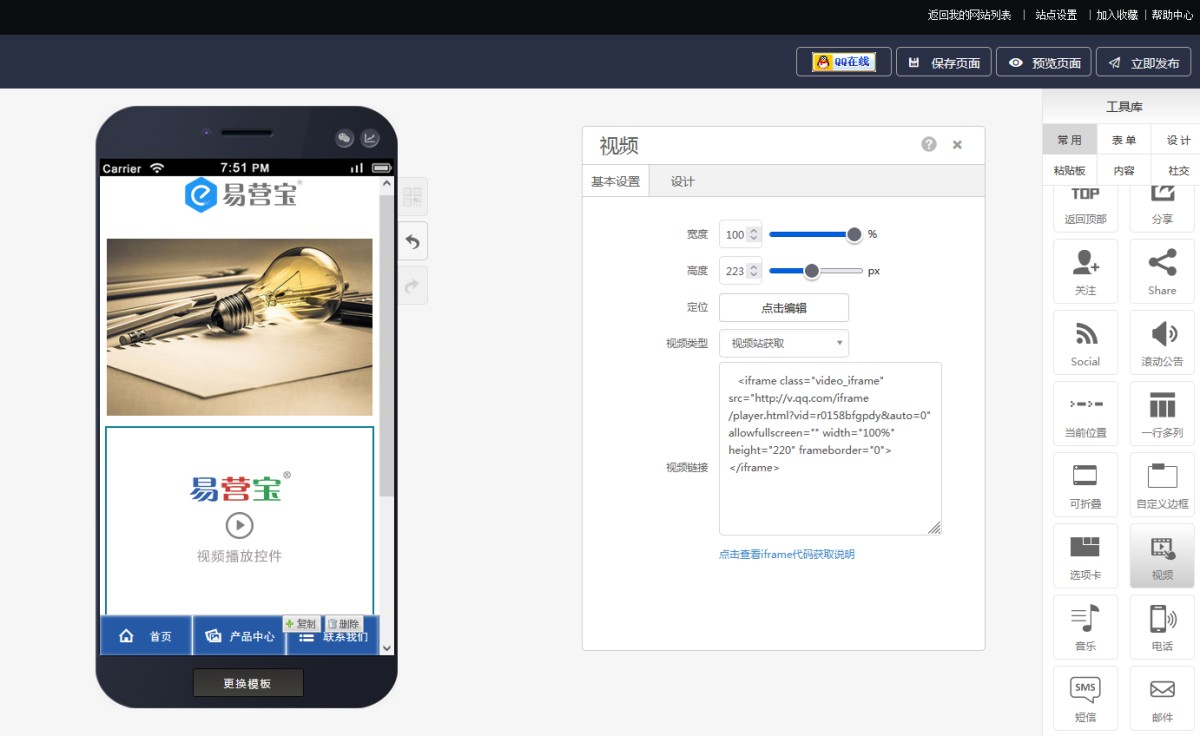Click the QQ在线 contact button
1200x736 pixels.
pos(843,62)
